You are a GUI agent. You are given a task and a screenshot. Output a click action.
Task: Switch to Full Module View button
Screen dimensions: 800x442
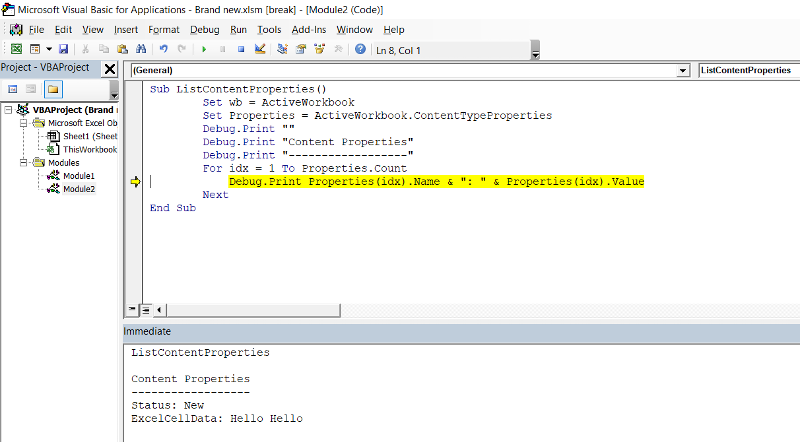(146, 309)
